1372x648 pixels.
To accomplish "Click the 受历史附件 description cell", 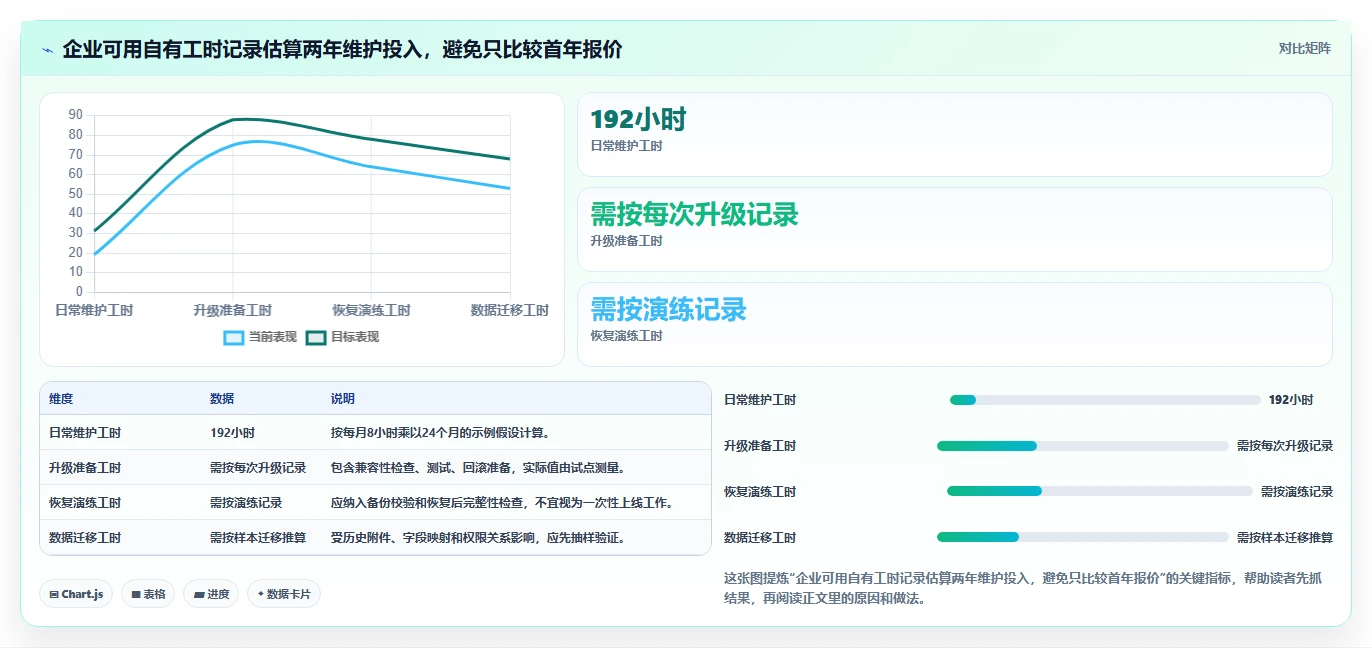I will click(481, 538).
